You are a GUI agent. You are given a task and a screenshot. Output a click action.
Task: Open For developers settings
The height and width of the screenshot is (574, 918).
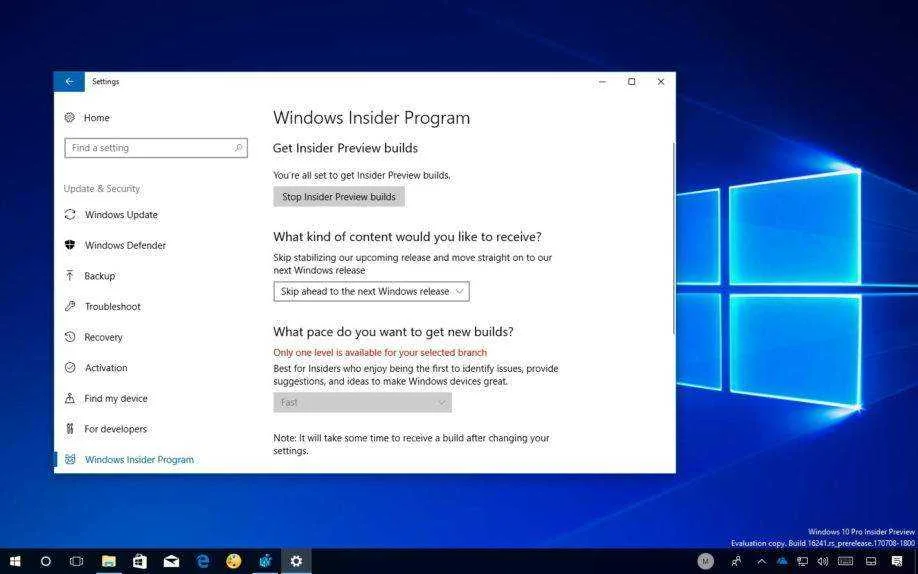click(115, 429)
